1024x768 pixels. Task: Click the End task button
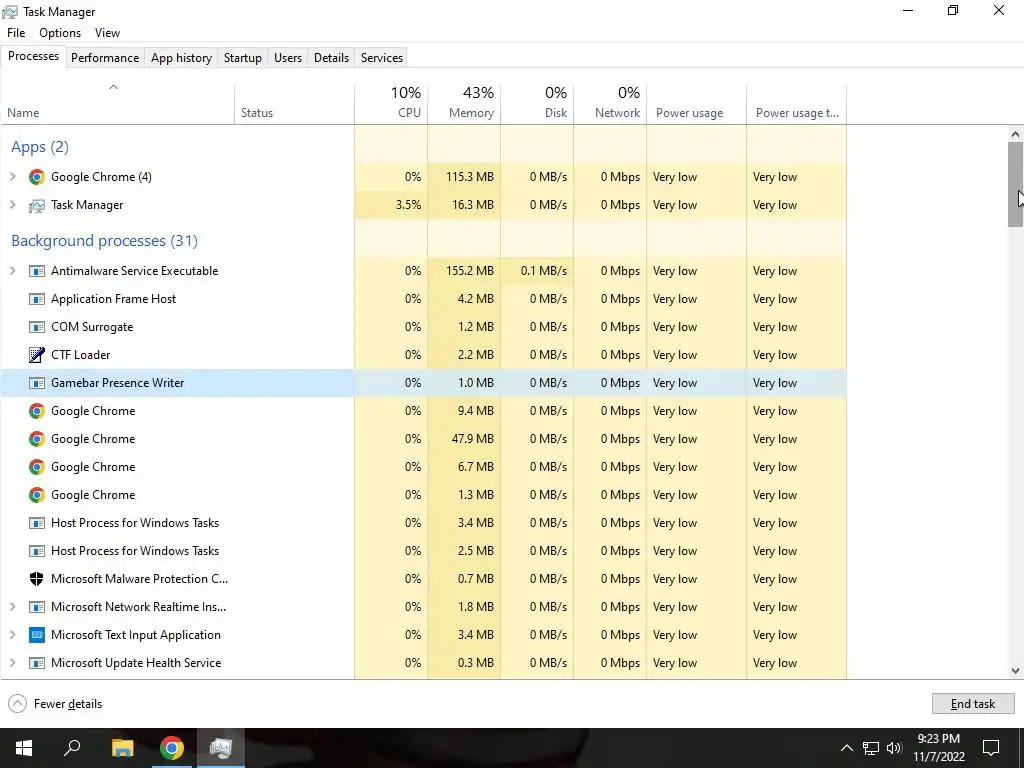[972, 703]
